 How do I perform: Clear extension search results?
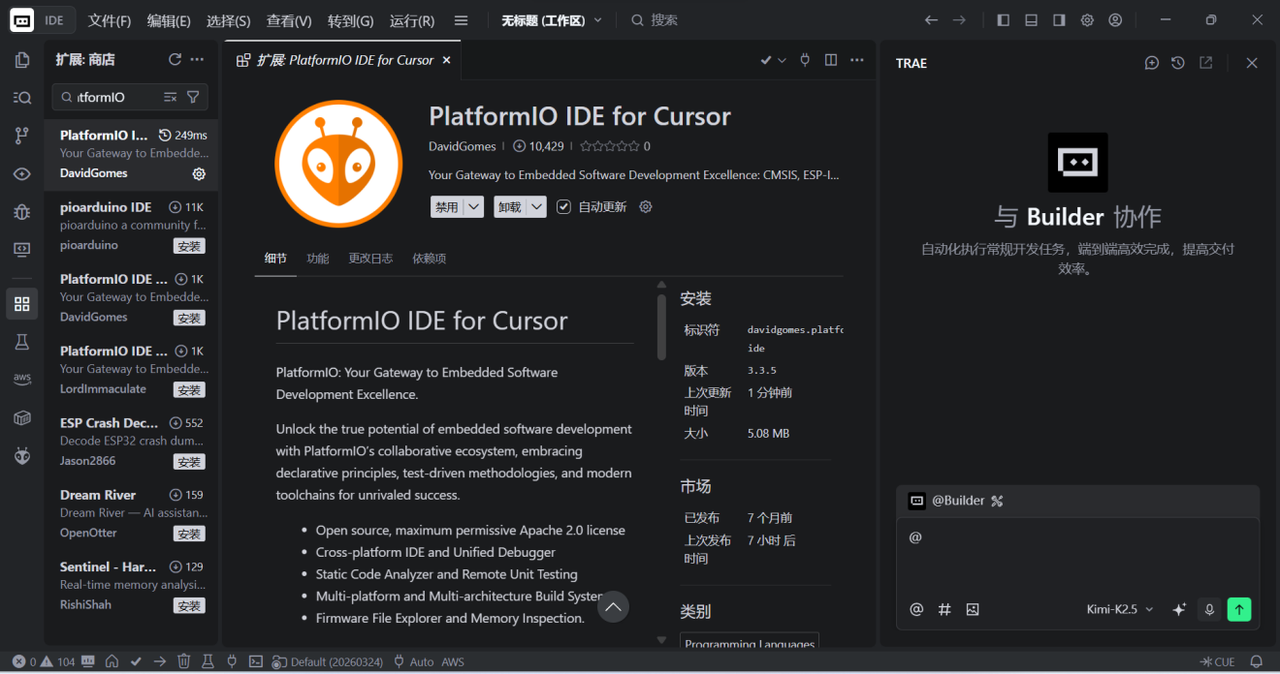pos(170,97)
